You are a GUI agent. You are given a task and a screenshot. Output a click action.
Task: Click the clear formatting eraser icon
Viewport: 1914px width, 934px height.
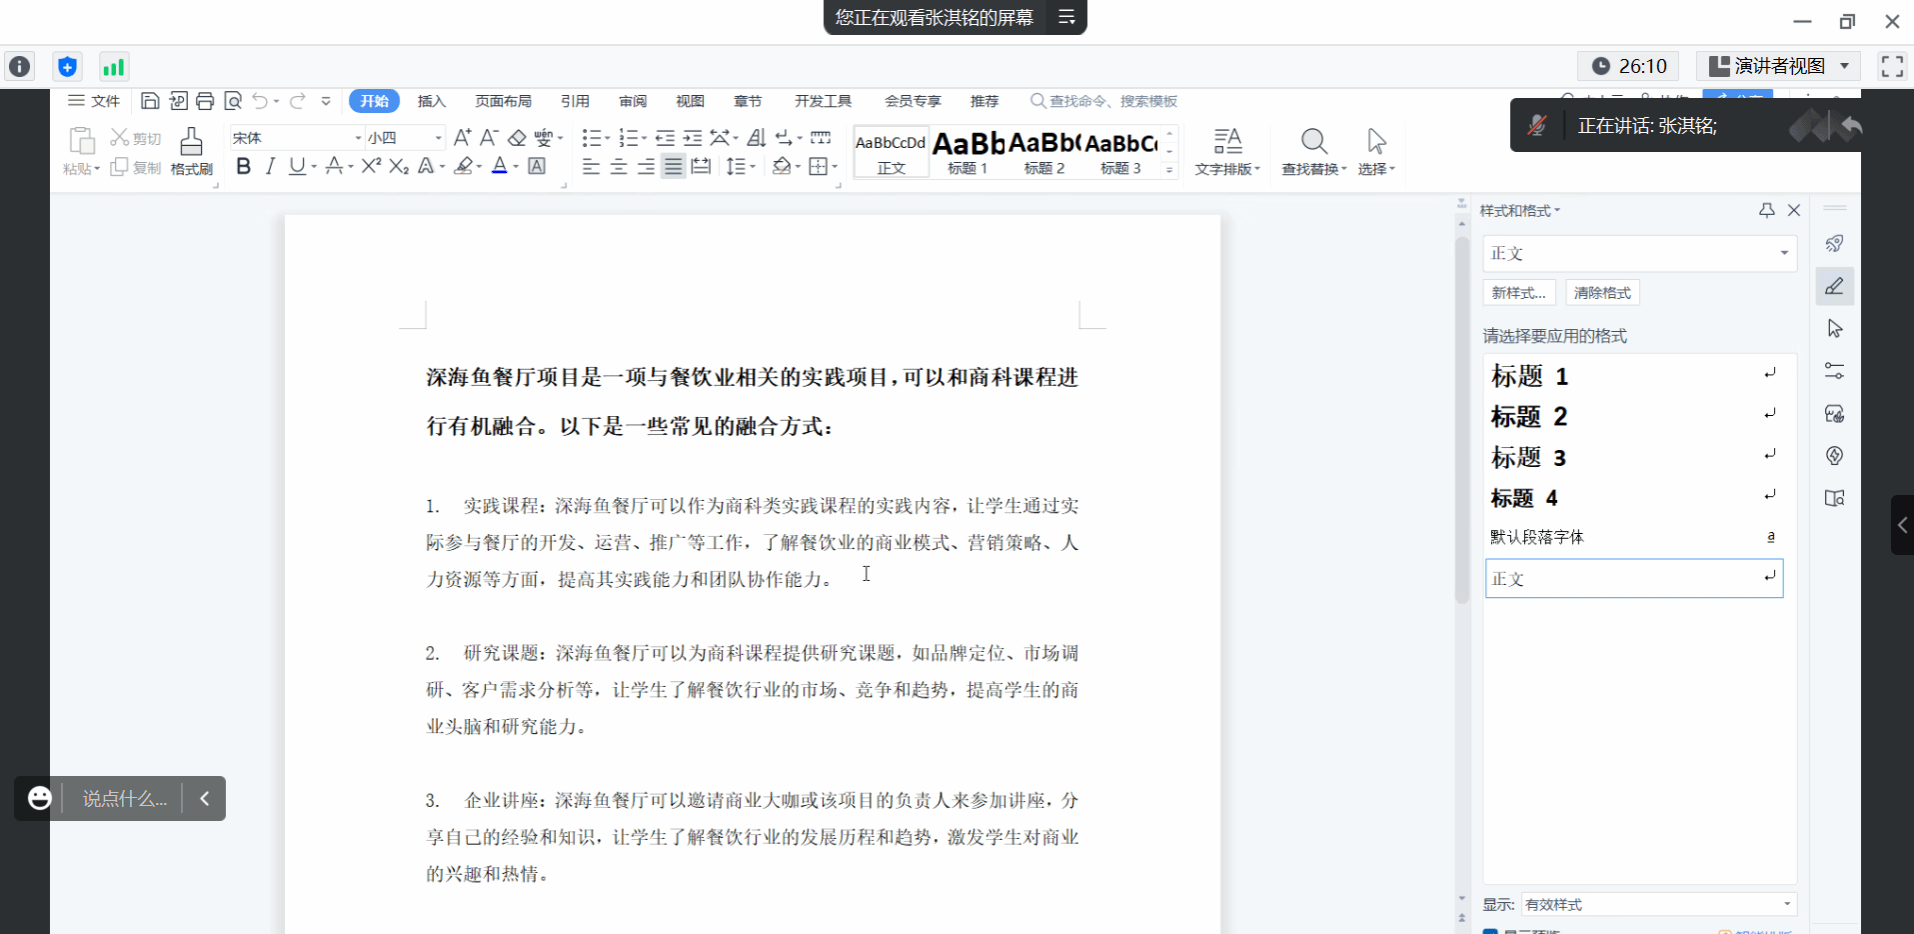coord(517,137)
